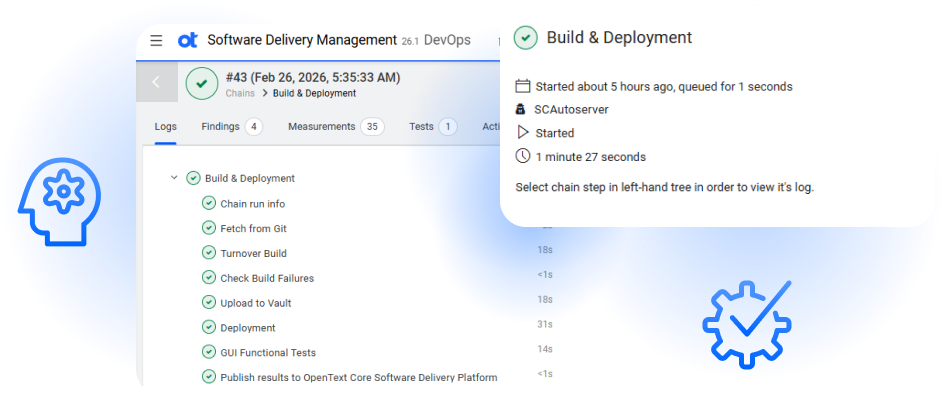Switch to the Measurements tab
The width and height of the screenshot is (944, 404).
[x=321, y=126]
